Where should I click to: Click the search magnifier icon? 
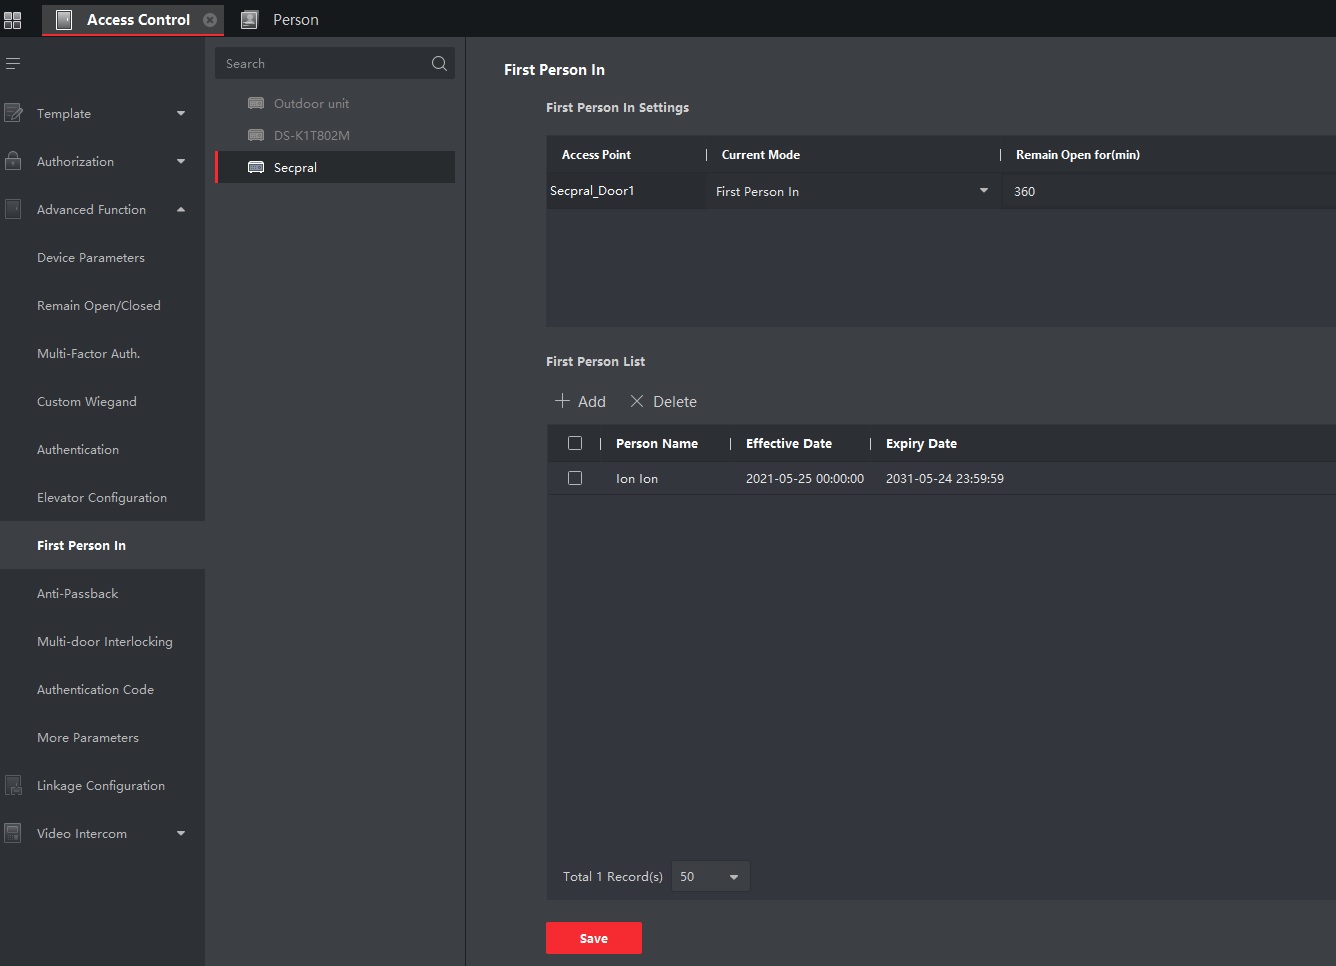coord(439,64)
